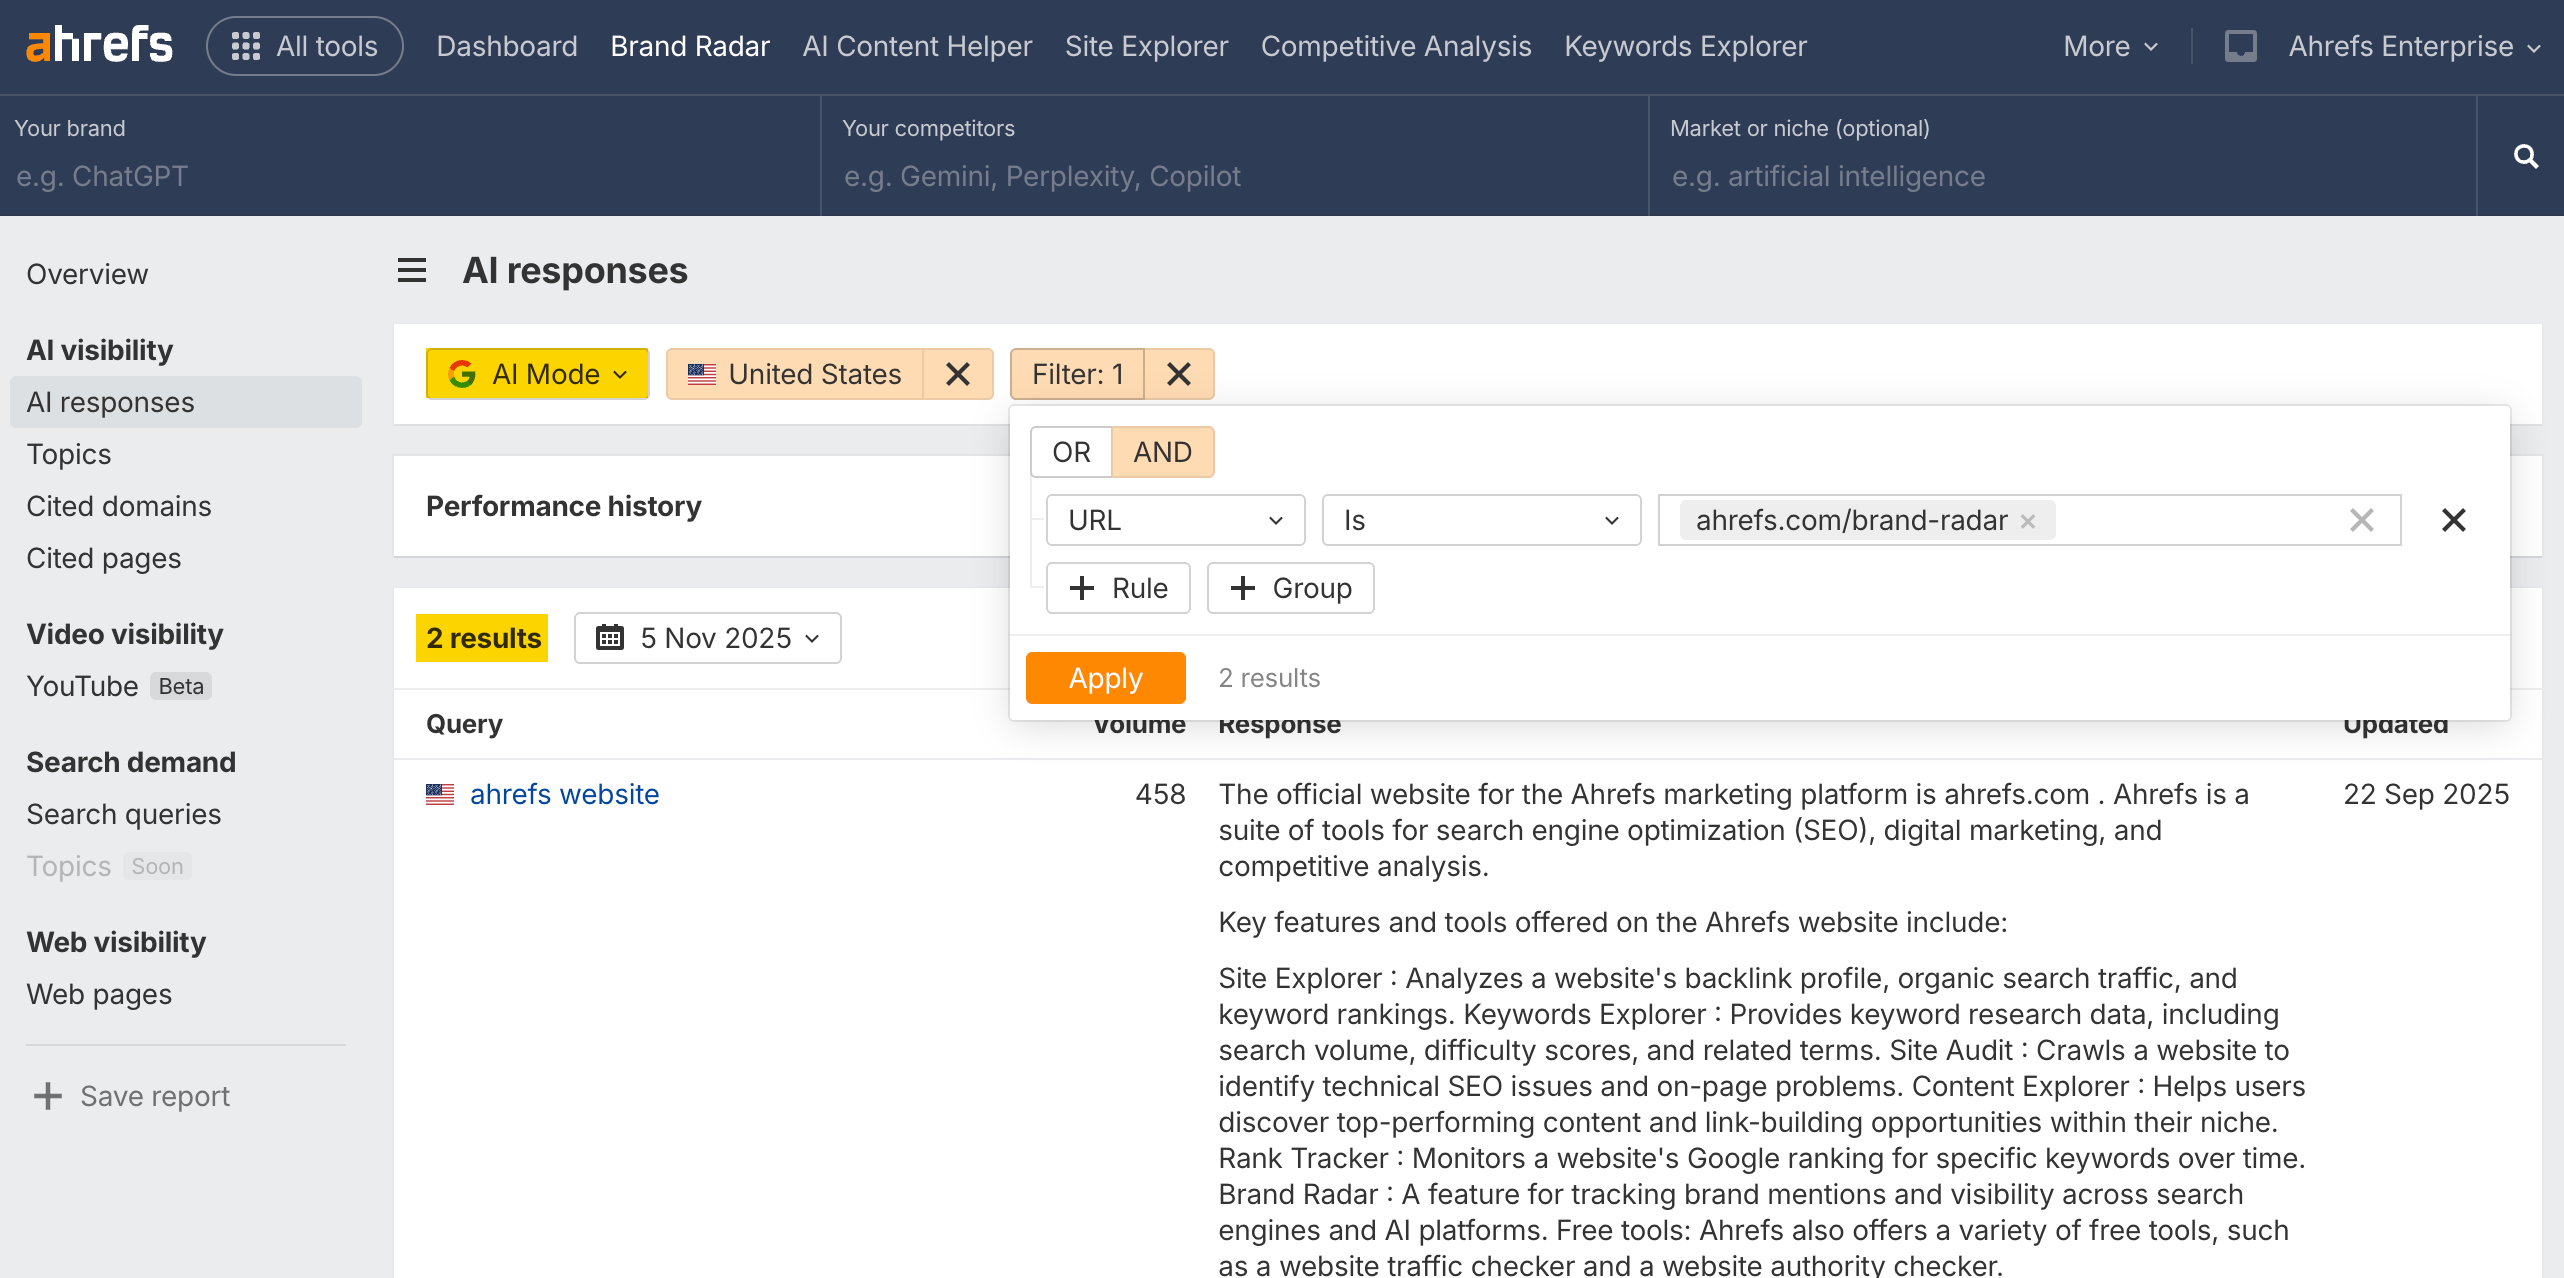Open the AI Mode dropdown

(538, 374)
